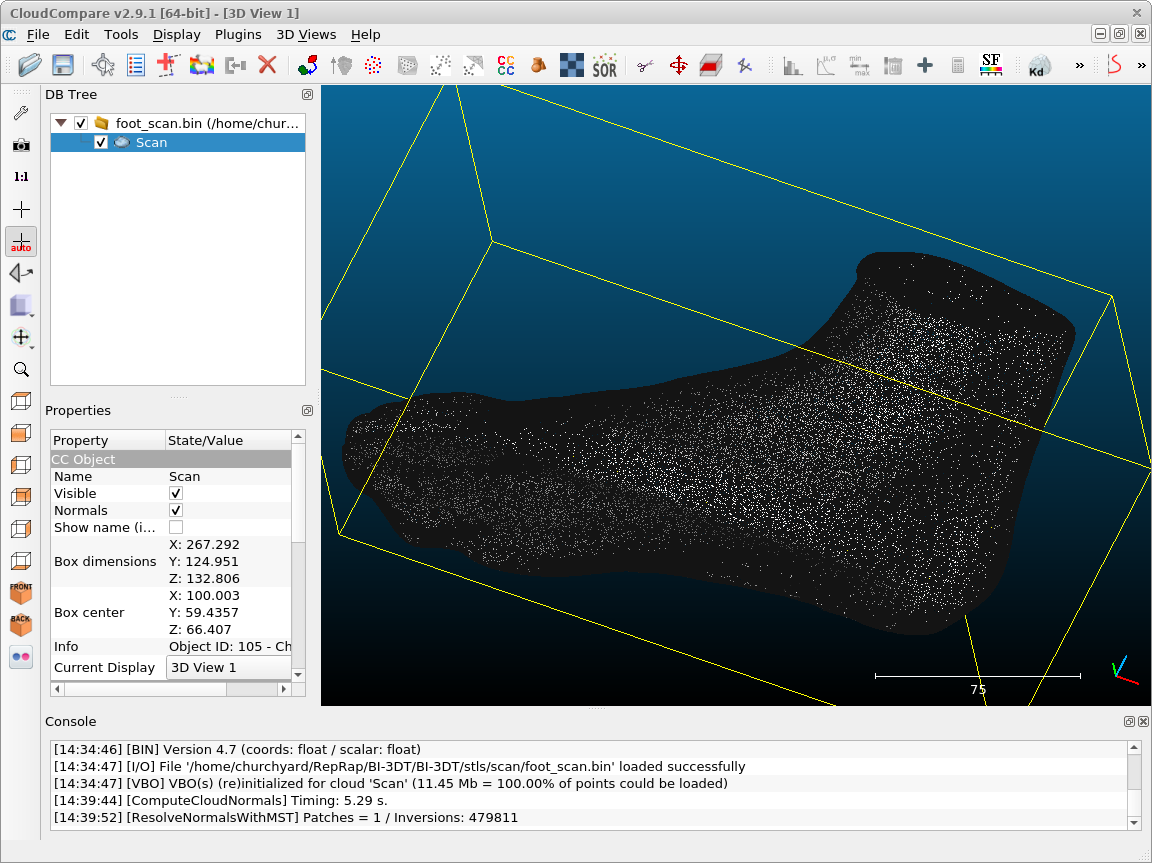Viewport: 1152px width, 863px height.
Task: Click the blue checkerboard icon
Action: (x=572, y=65)
